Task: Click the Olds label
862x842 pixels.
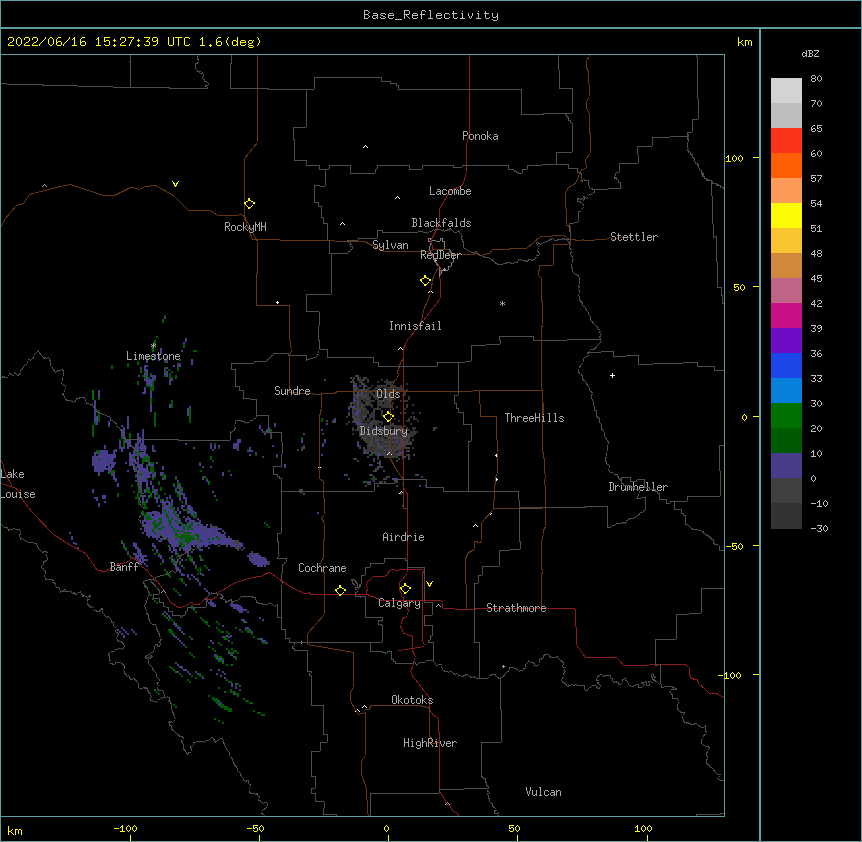Action: click(388, 394)
